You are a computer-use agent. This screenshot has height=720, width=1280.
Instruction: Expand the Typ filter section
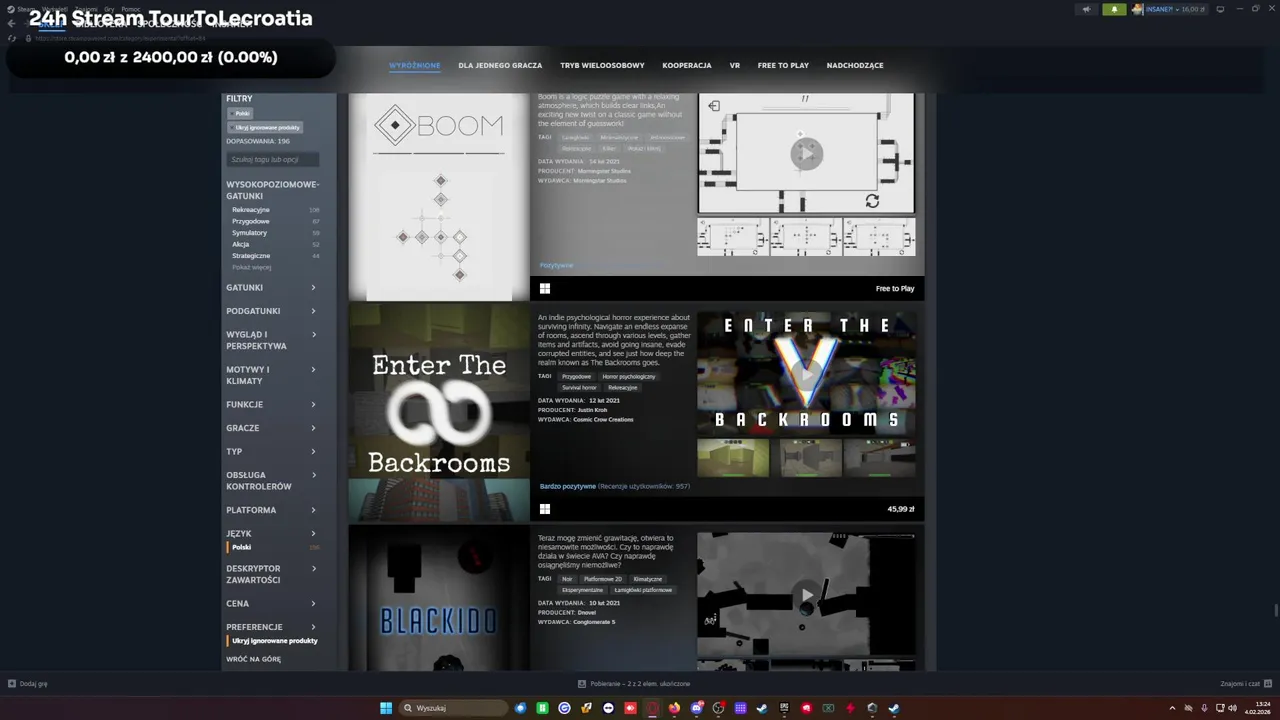pos(272,452)
